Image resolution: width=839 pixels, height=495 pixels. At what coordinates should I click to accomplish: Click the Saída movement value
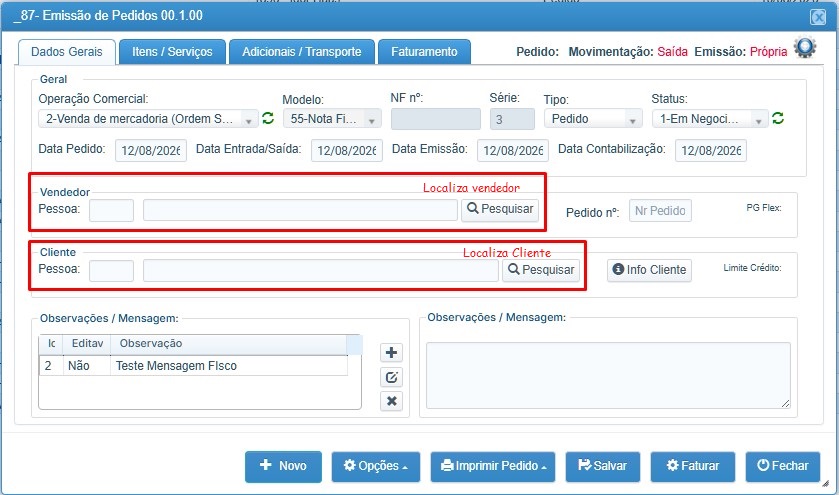coord(673,52)
